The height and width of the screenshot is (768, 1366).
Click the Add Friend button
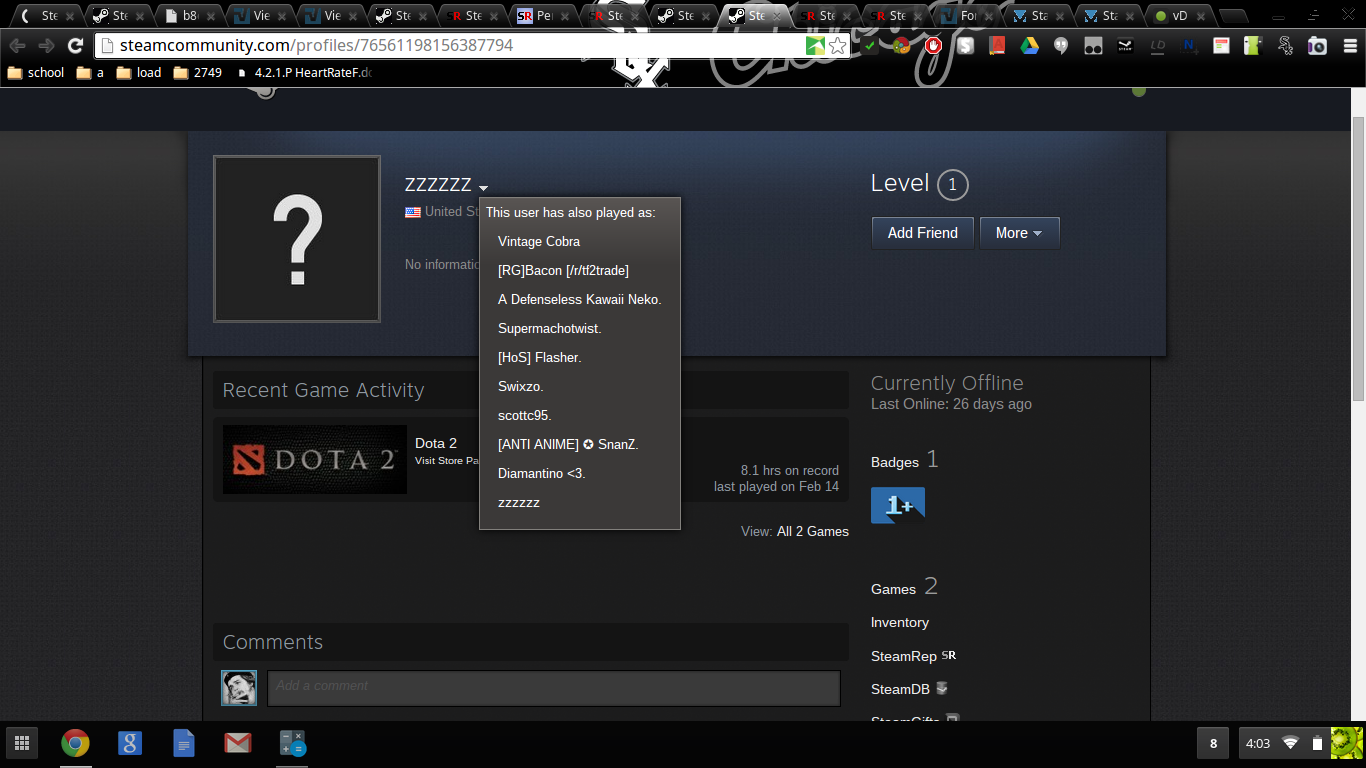click(x=923, y=233)
